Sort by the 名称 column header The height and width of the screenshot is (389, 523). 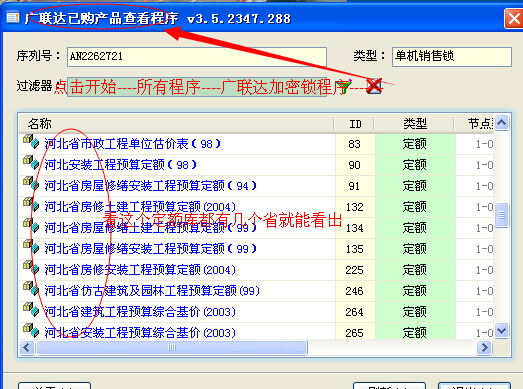[176, 124]
